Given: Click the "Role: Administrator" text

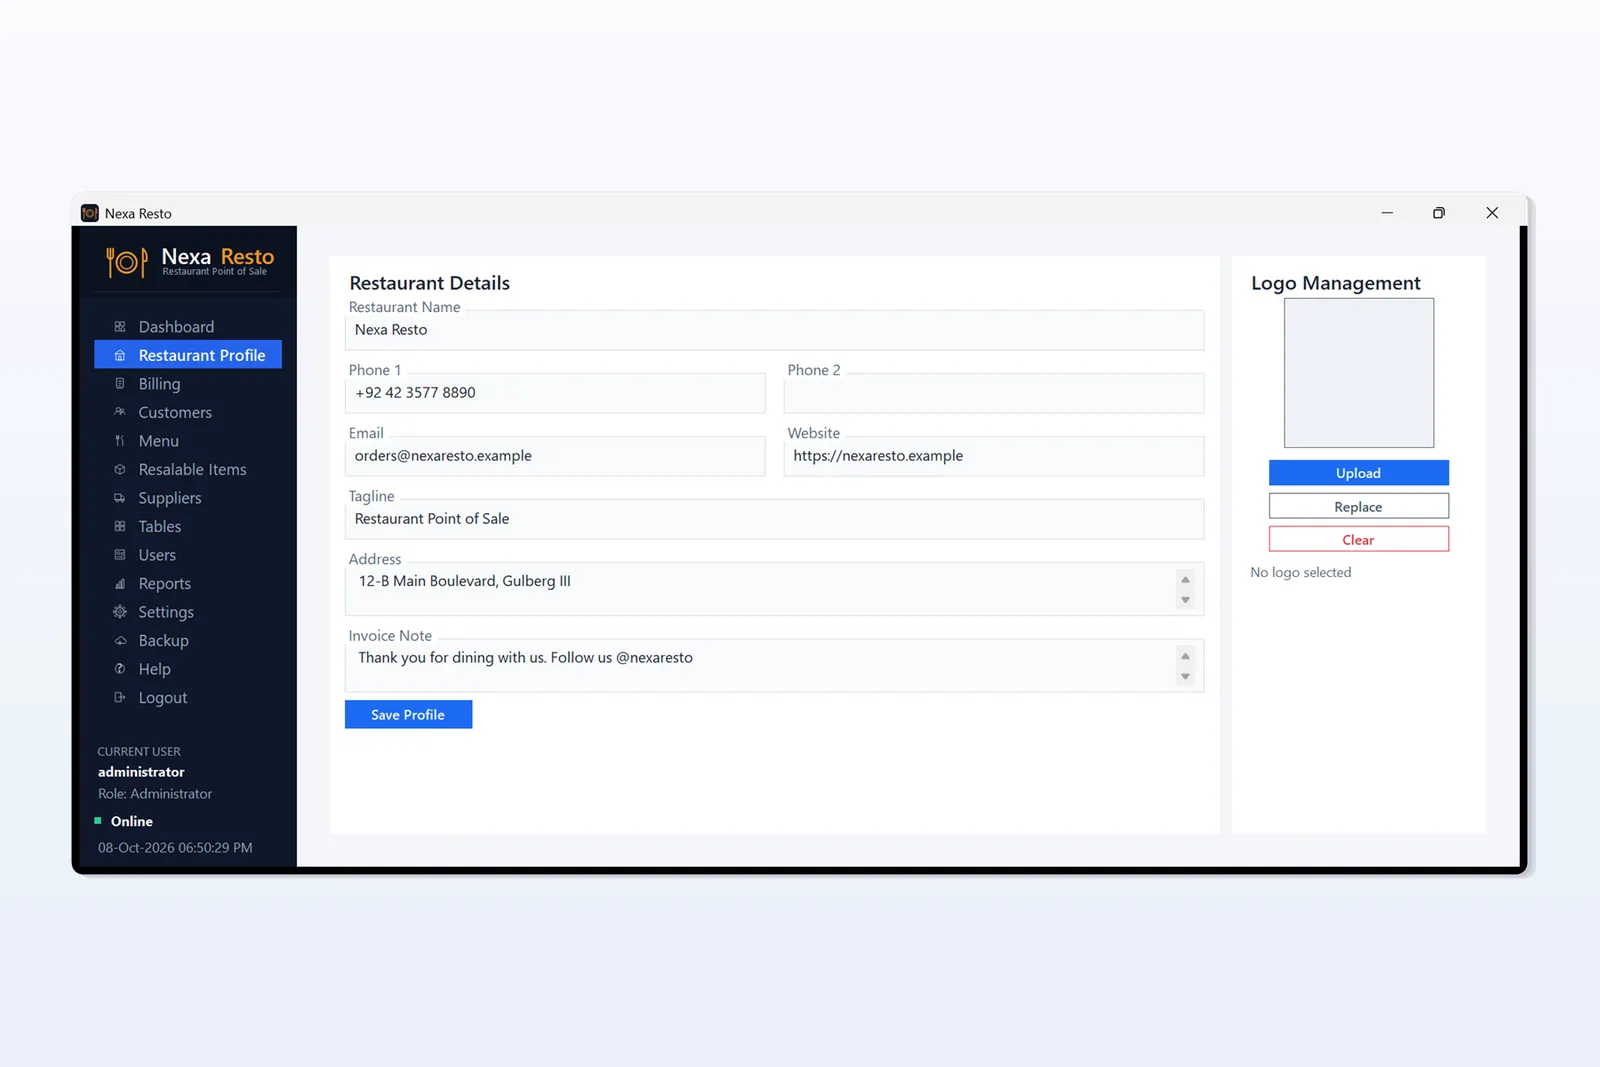Looking at the screenshot, I should [x=155, y=794].
